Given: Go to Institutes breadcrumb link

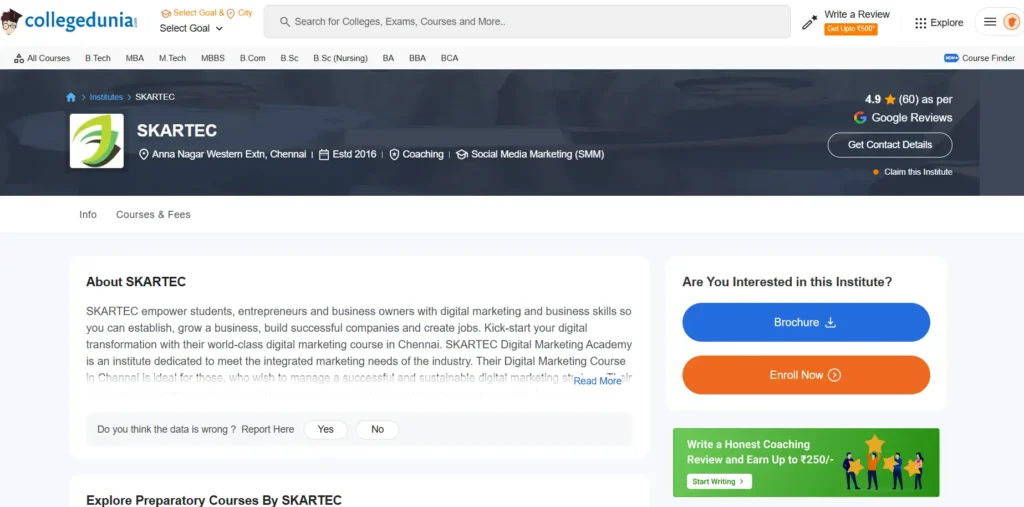Looking at the screenshot, I should (106, 97).
